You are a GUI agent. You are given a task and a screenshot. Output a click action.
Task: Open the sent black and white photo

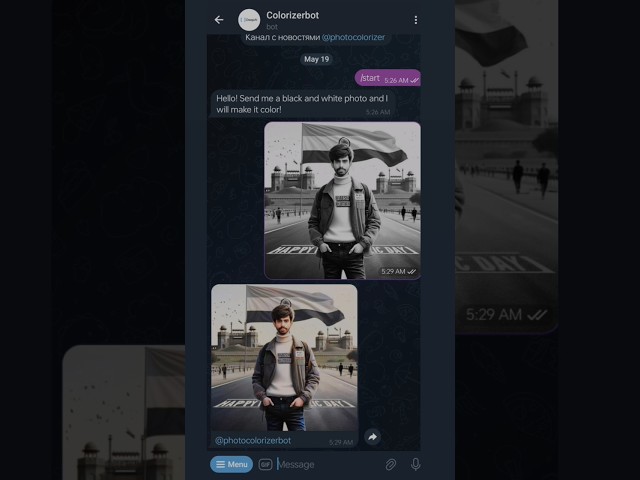point(342,200)
